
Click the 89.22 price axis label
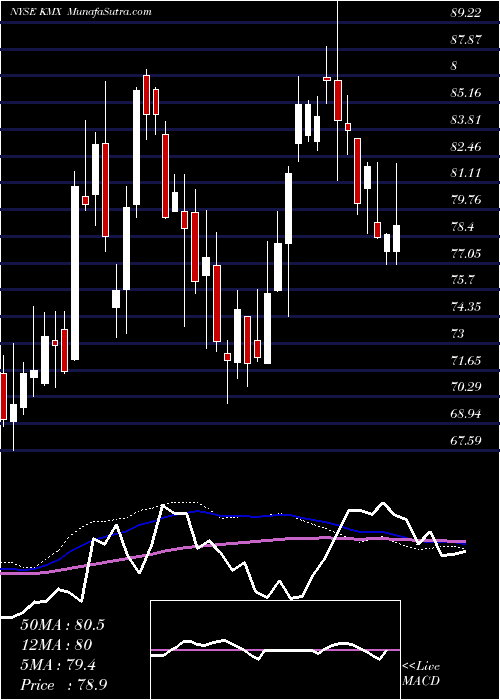point(466,13)
